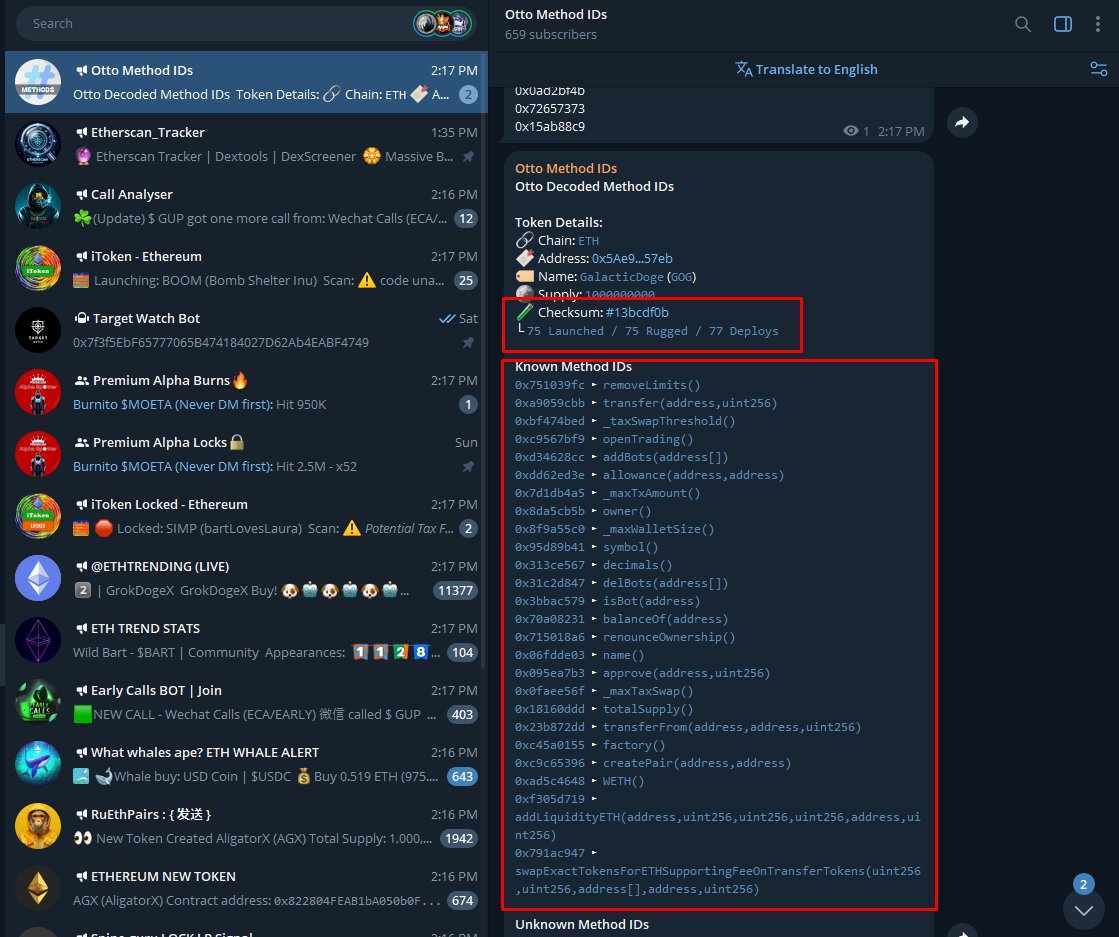
Task: Select method ID 0x751039fc removeLimits()
Action: (x=608, y=385)
